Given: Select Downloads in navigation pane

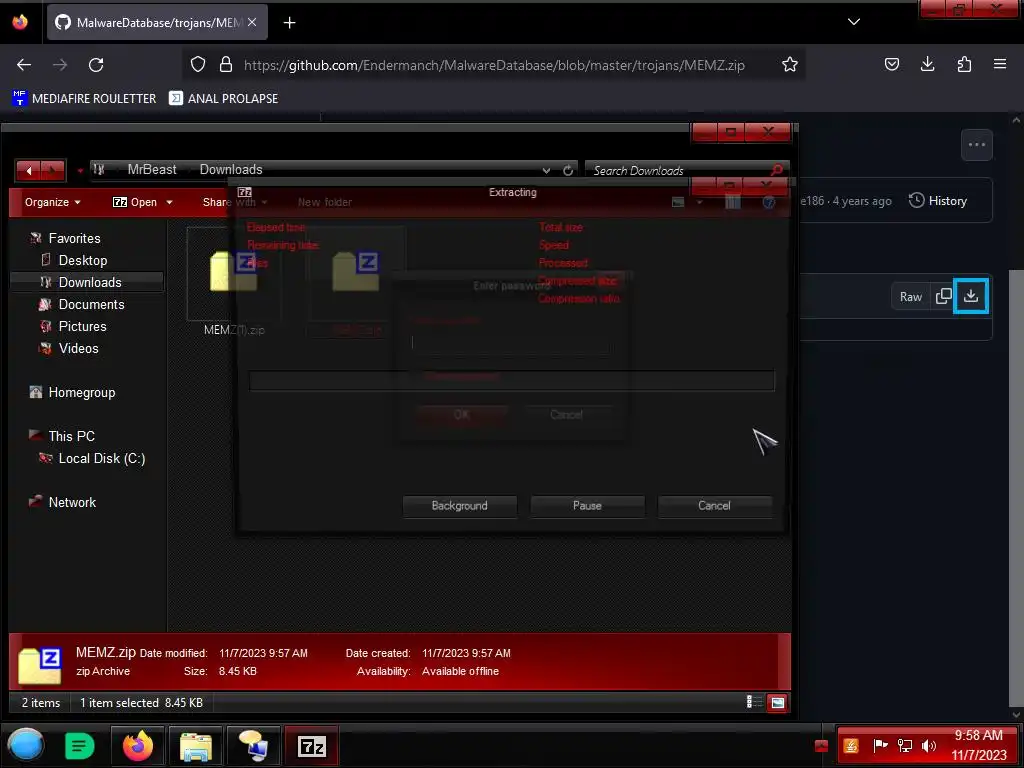Looking at the screenshot, I should [89, 282].
